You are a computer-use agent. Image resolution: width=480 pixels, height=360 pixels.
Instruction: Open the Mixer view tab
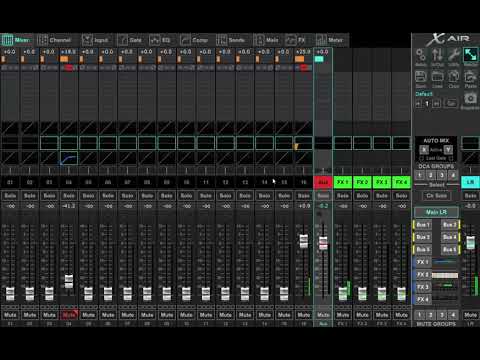pyautogui.click(x=17, y=40)
